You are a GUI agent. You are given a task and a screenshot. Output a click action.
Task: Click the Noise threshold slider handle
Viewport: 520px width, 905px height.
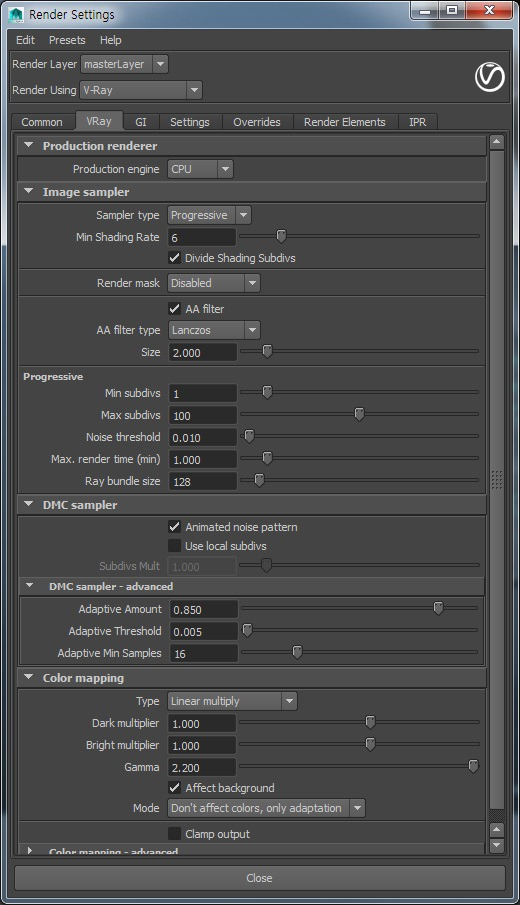coord(249,436)
